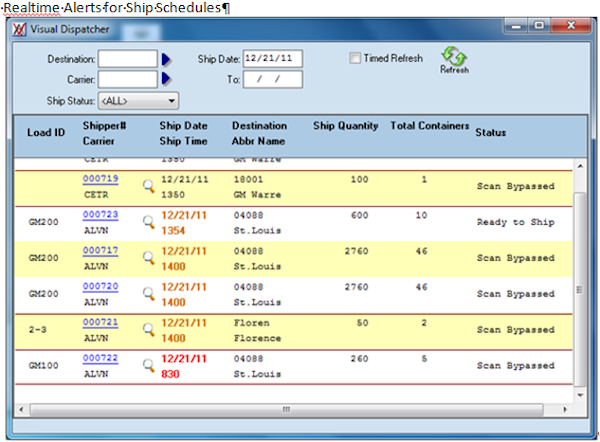600x442 pixels.
Task: Click Load ID 2-3 cell
Action: (38, 329)
